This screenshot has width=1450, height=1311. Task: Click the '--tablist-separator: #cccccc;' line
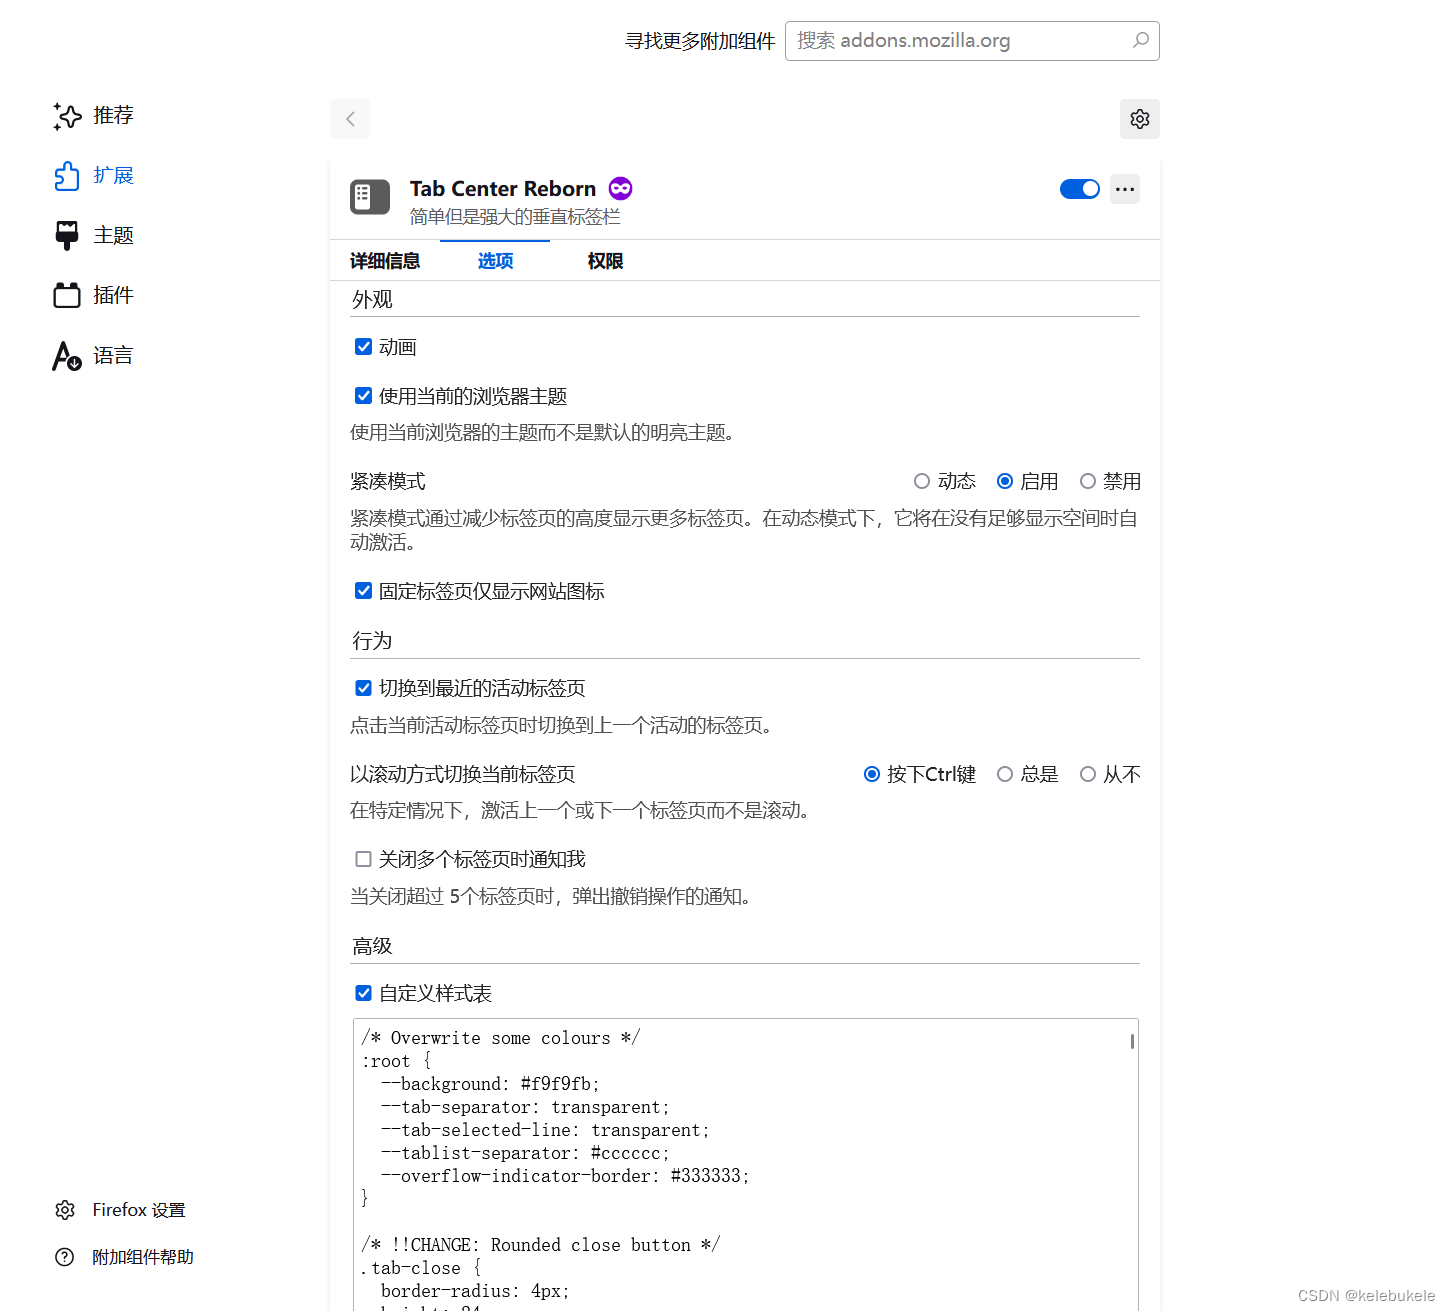(525, 1153)
